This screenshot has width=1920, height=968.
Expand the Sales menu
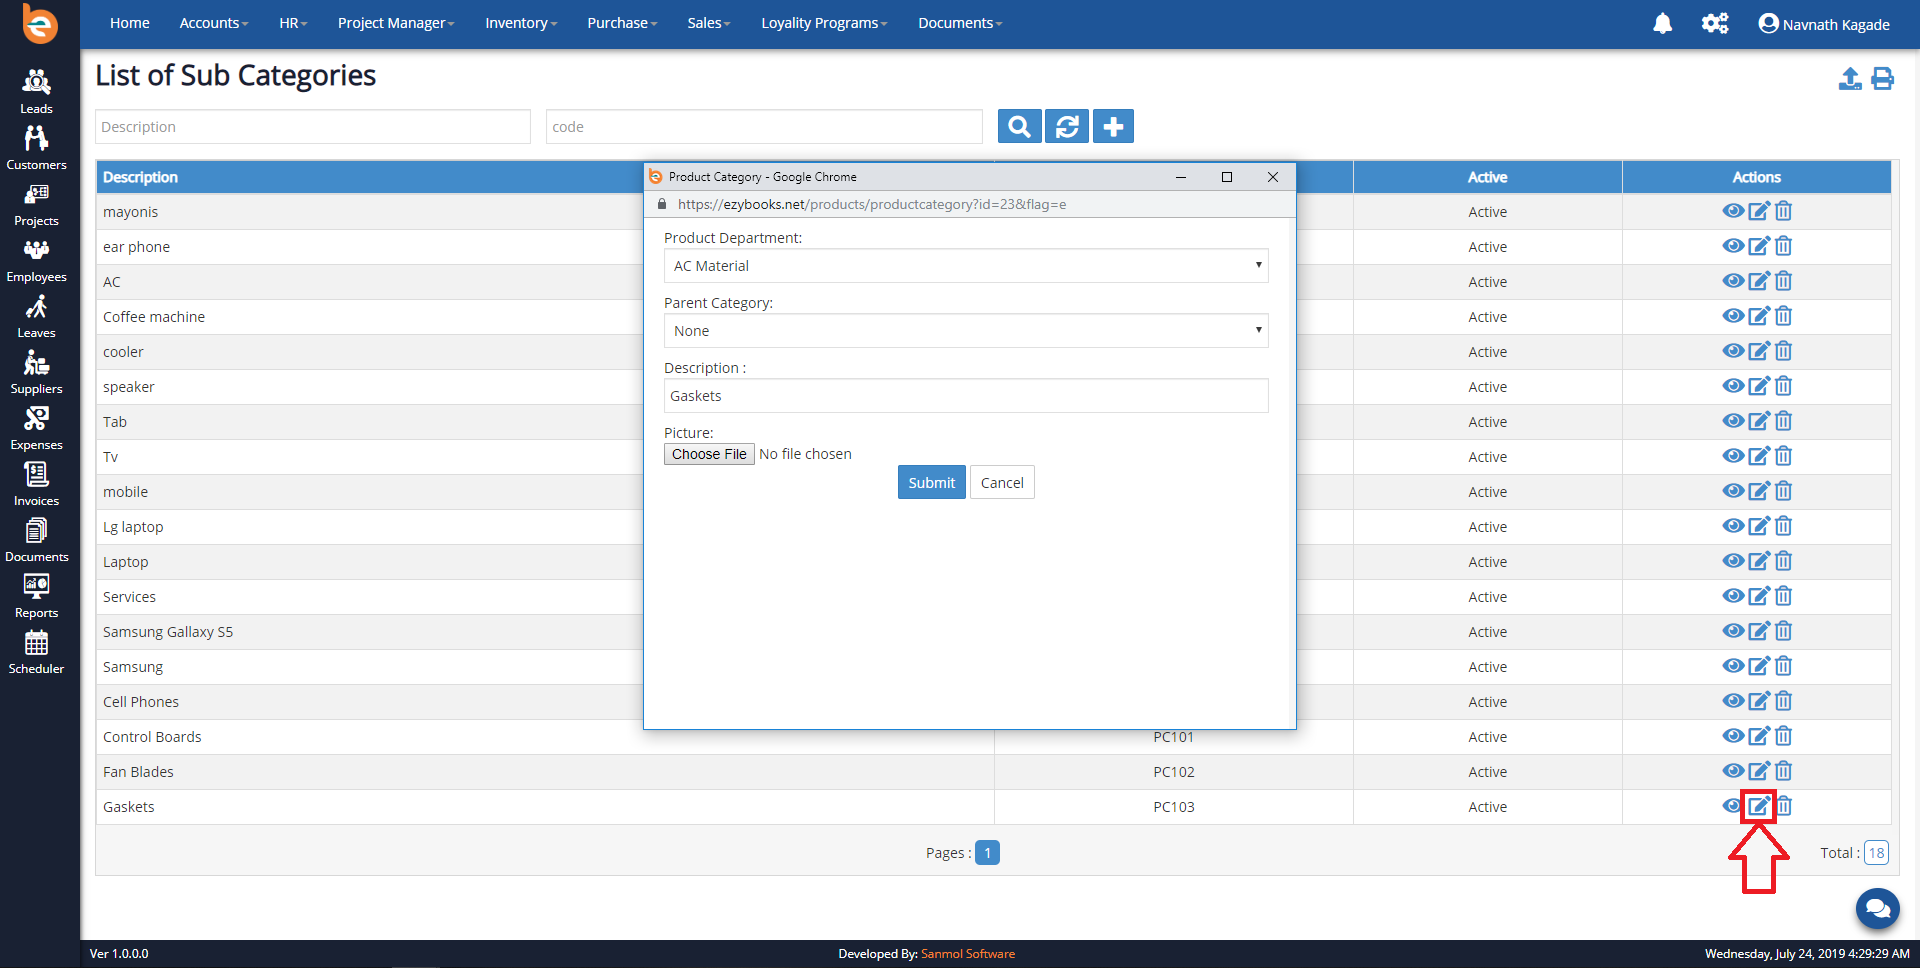click(x=709, y=23)
